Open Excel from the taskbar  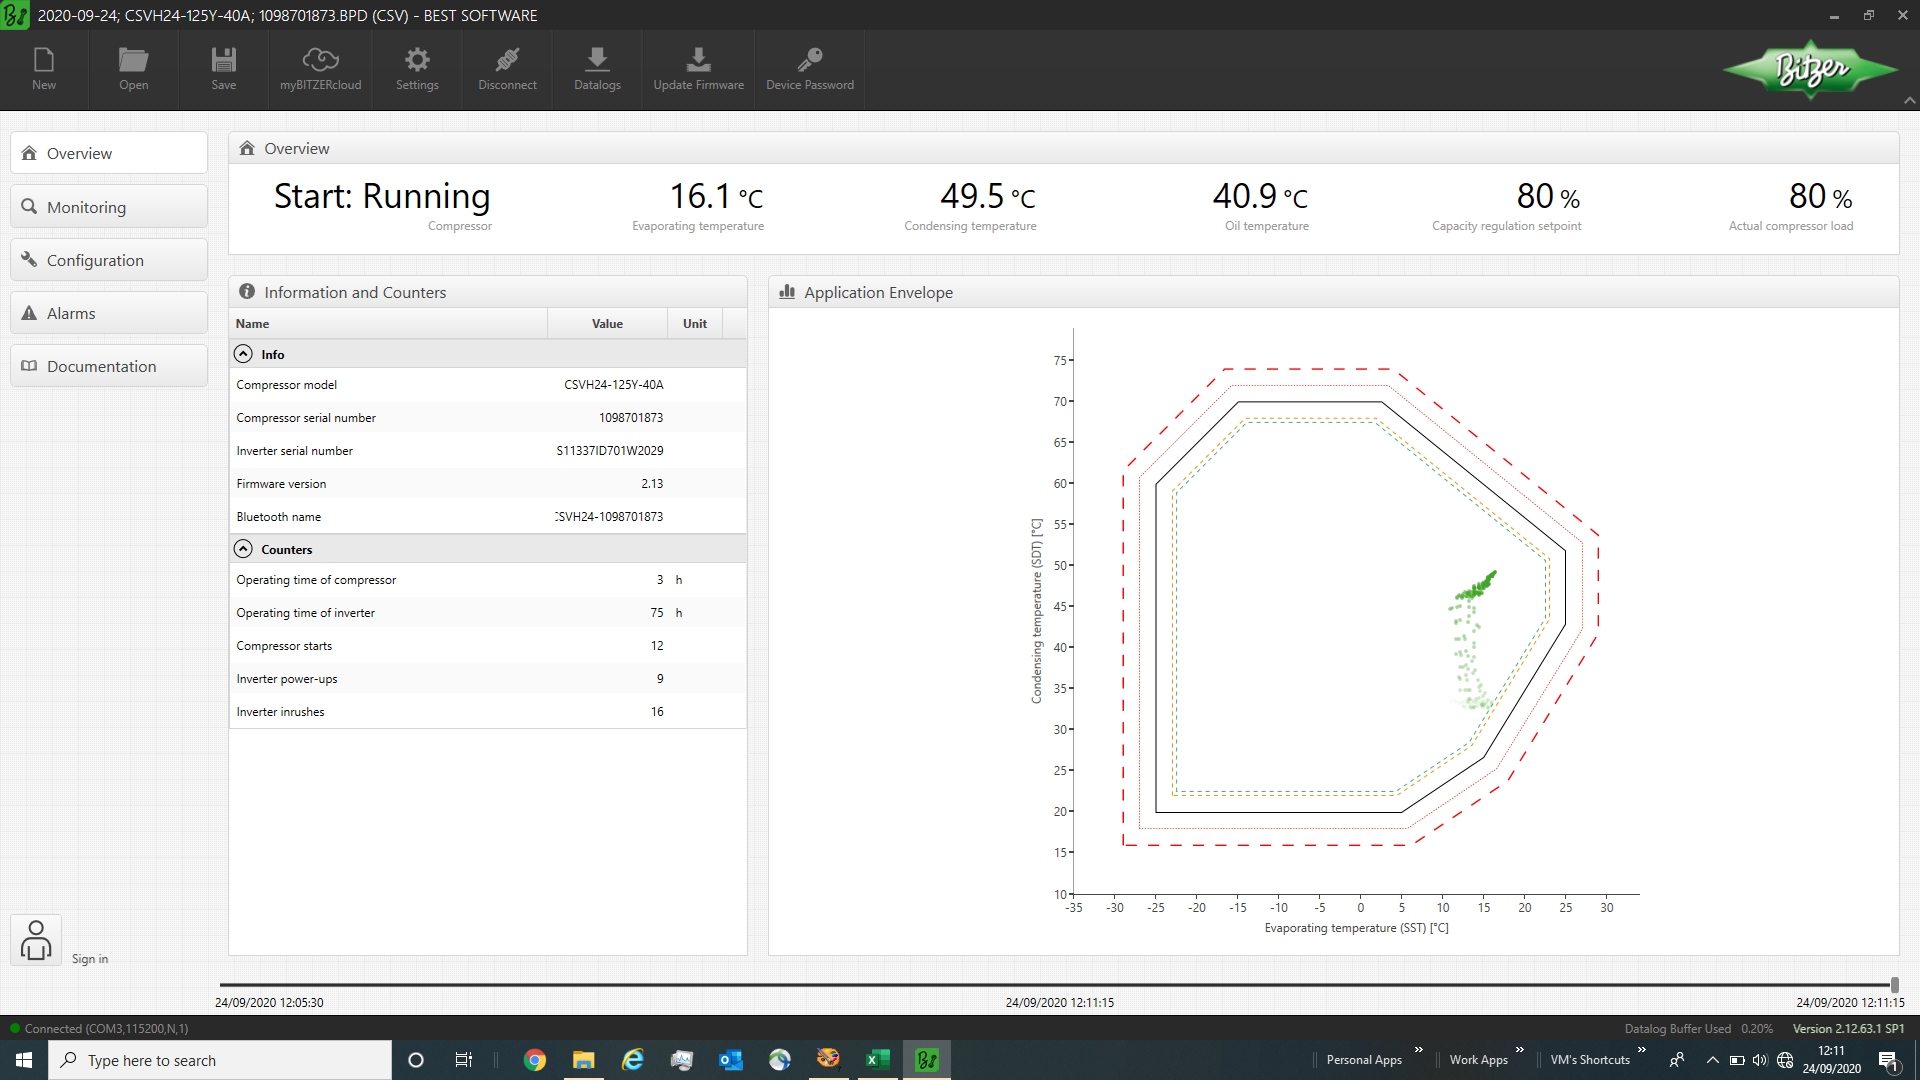[878, 1060]
